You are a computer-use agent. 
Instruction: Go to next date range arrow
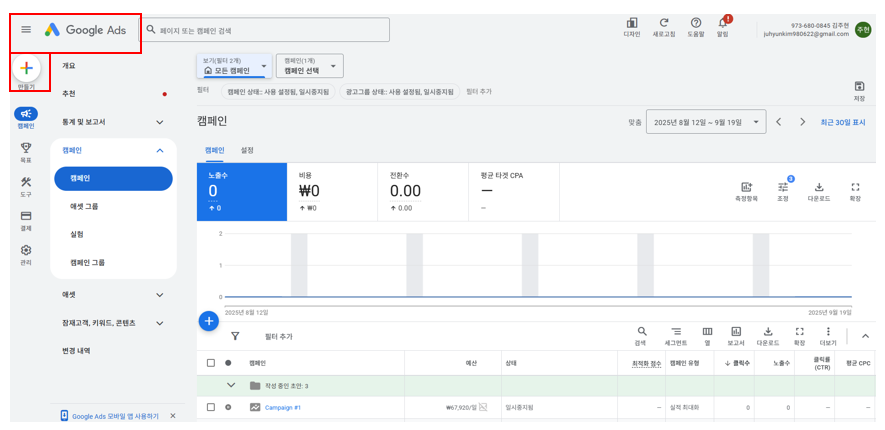point(803,122)
